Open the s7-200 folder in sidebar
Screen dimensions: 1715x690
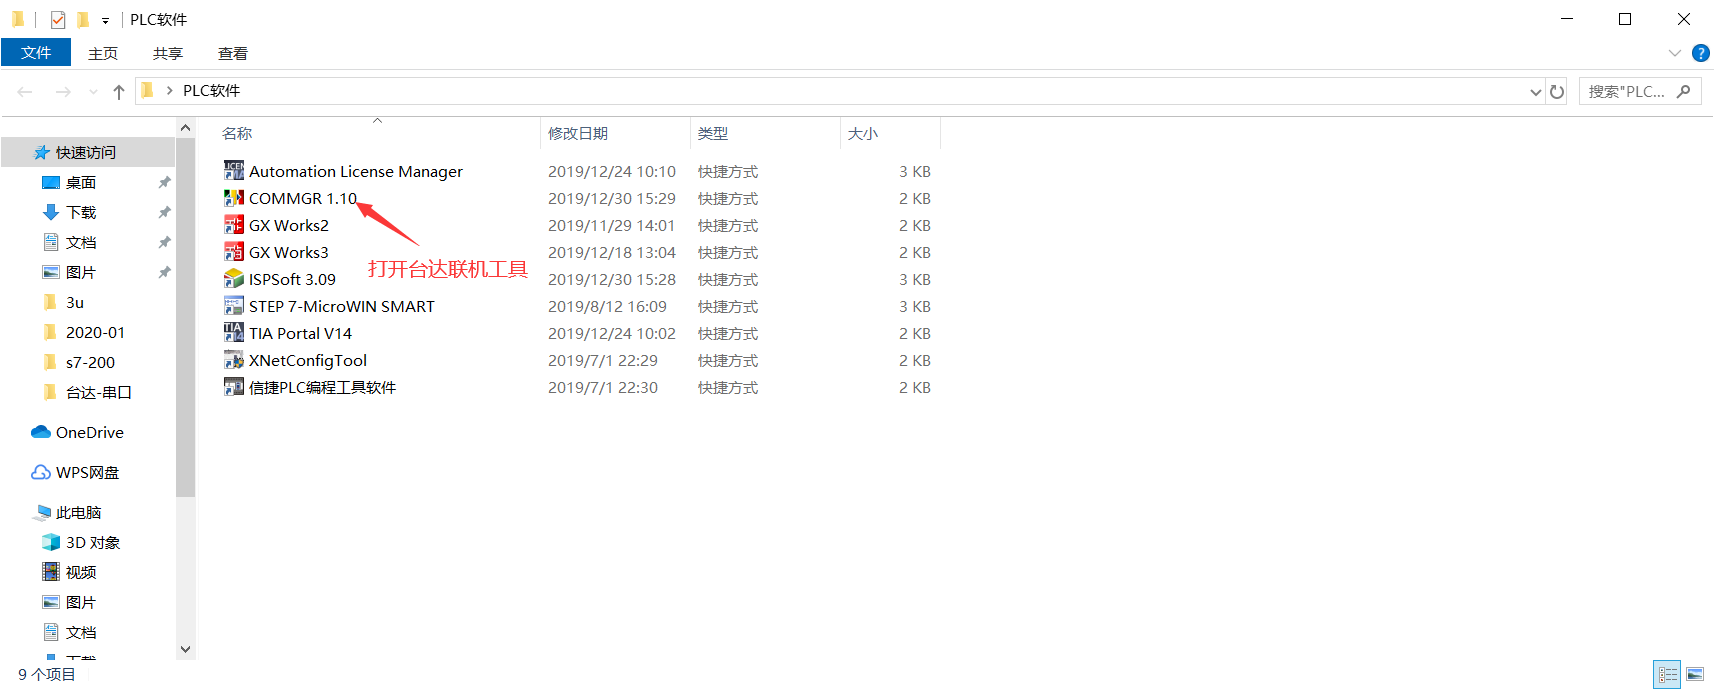79,362
